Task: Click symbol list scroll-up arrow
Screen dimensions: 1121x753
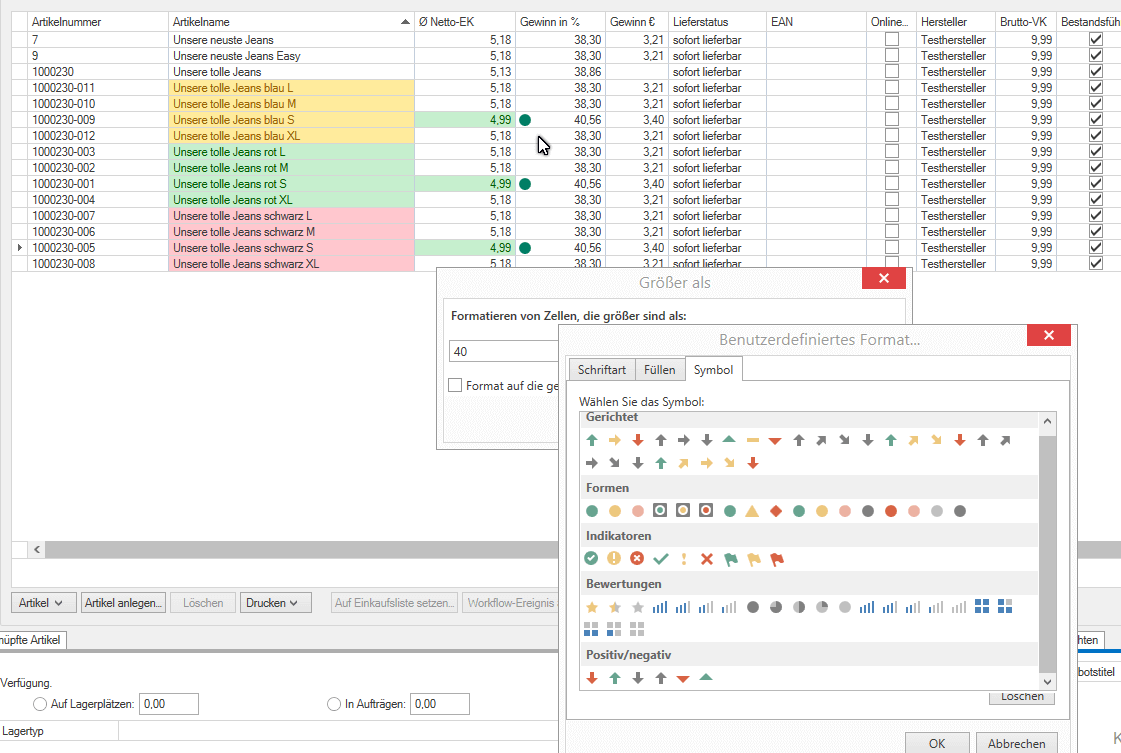Action: [1047, 421]
